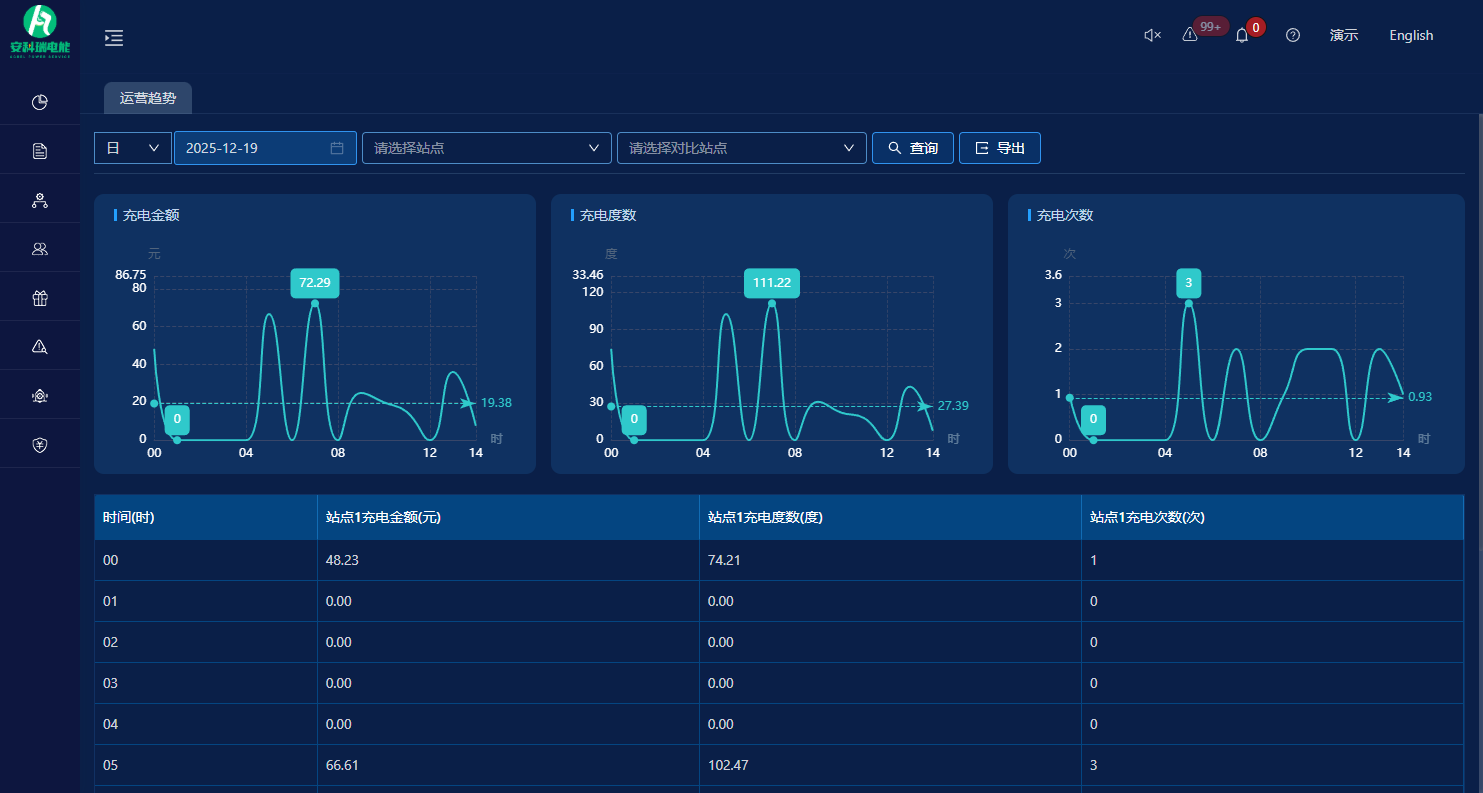Open the help question mark icon
This screenshot has width=1483, height=793.
click(1293, 36)
